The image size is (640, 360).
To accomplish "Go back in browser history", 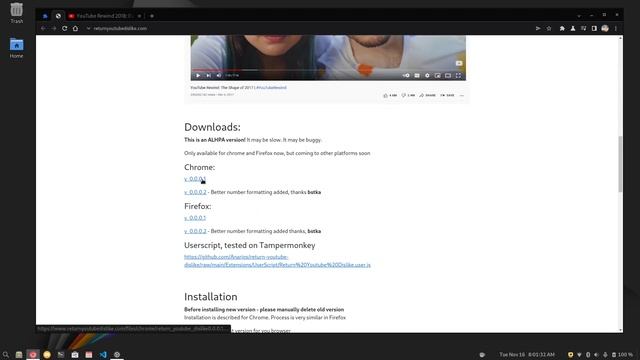I will [x=43, y=29].
